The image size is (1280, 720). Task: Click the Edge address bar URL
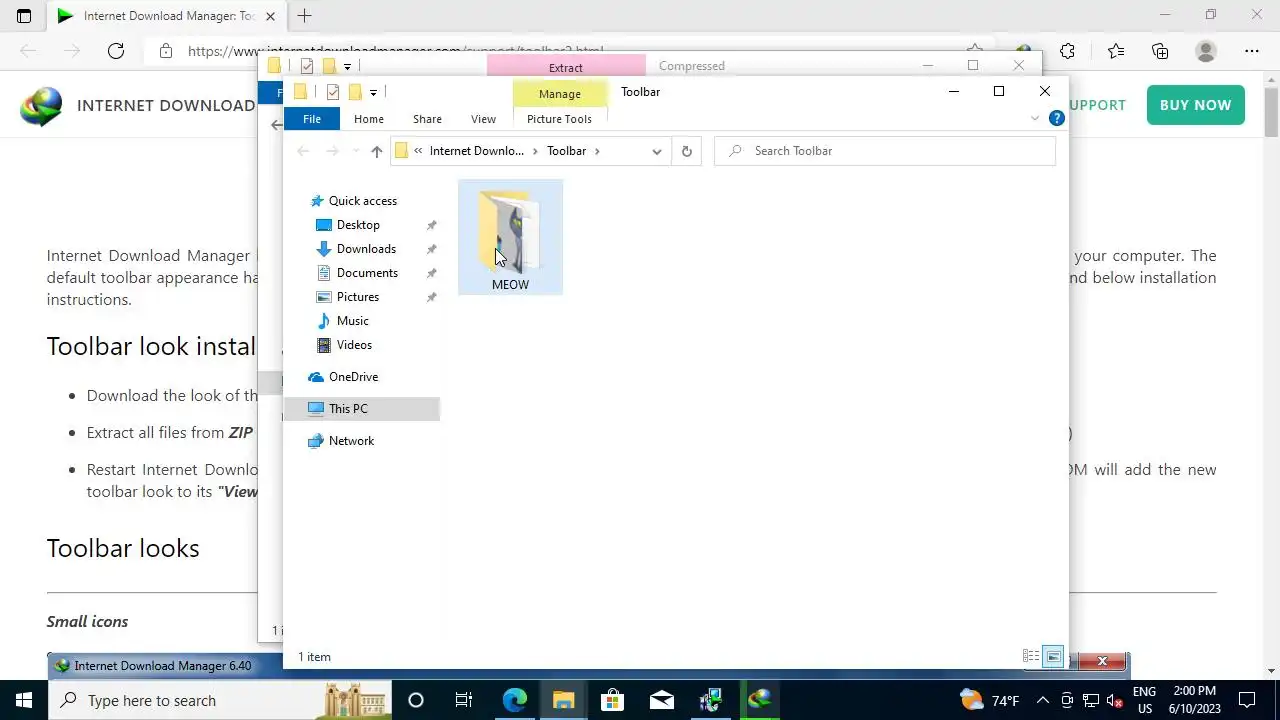395,51
